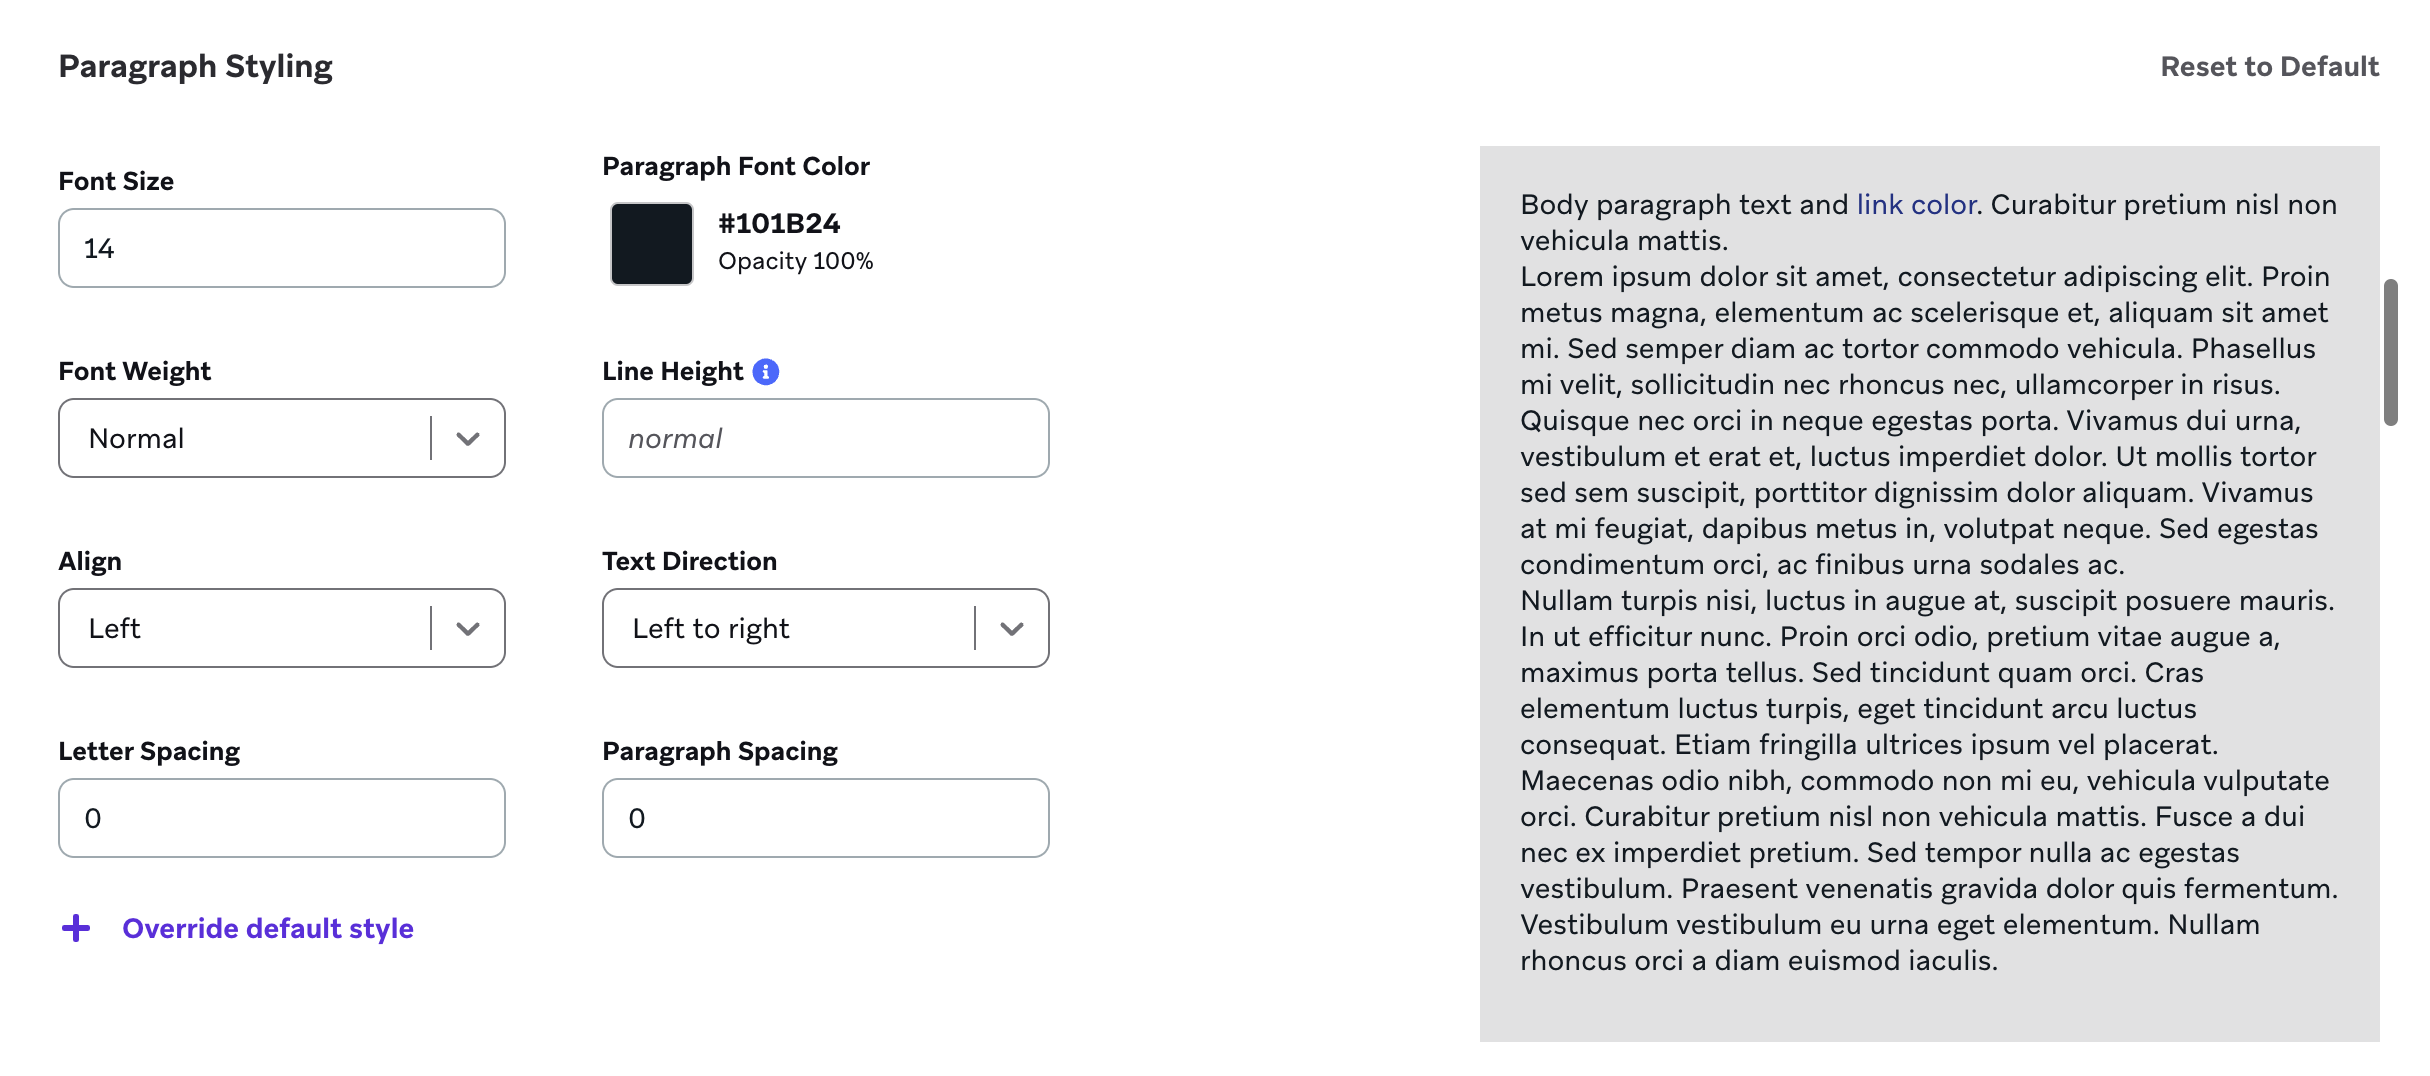Click the Line Height info icon
2430x1076 pixels.
pos(765,371)
